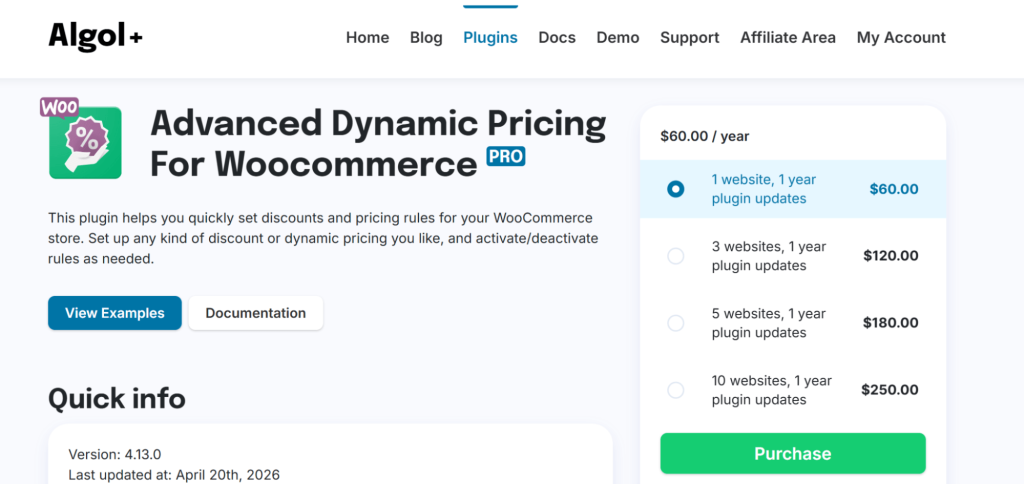Viewport: 1024px width, 484px height.
Task: Open the Affiliate Area link
Action: coord(788,38)
